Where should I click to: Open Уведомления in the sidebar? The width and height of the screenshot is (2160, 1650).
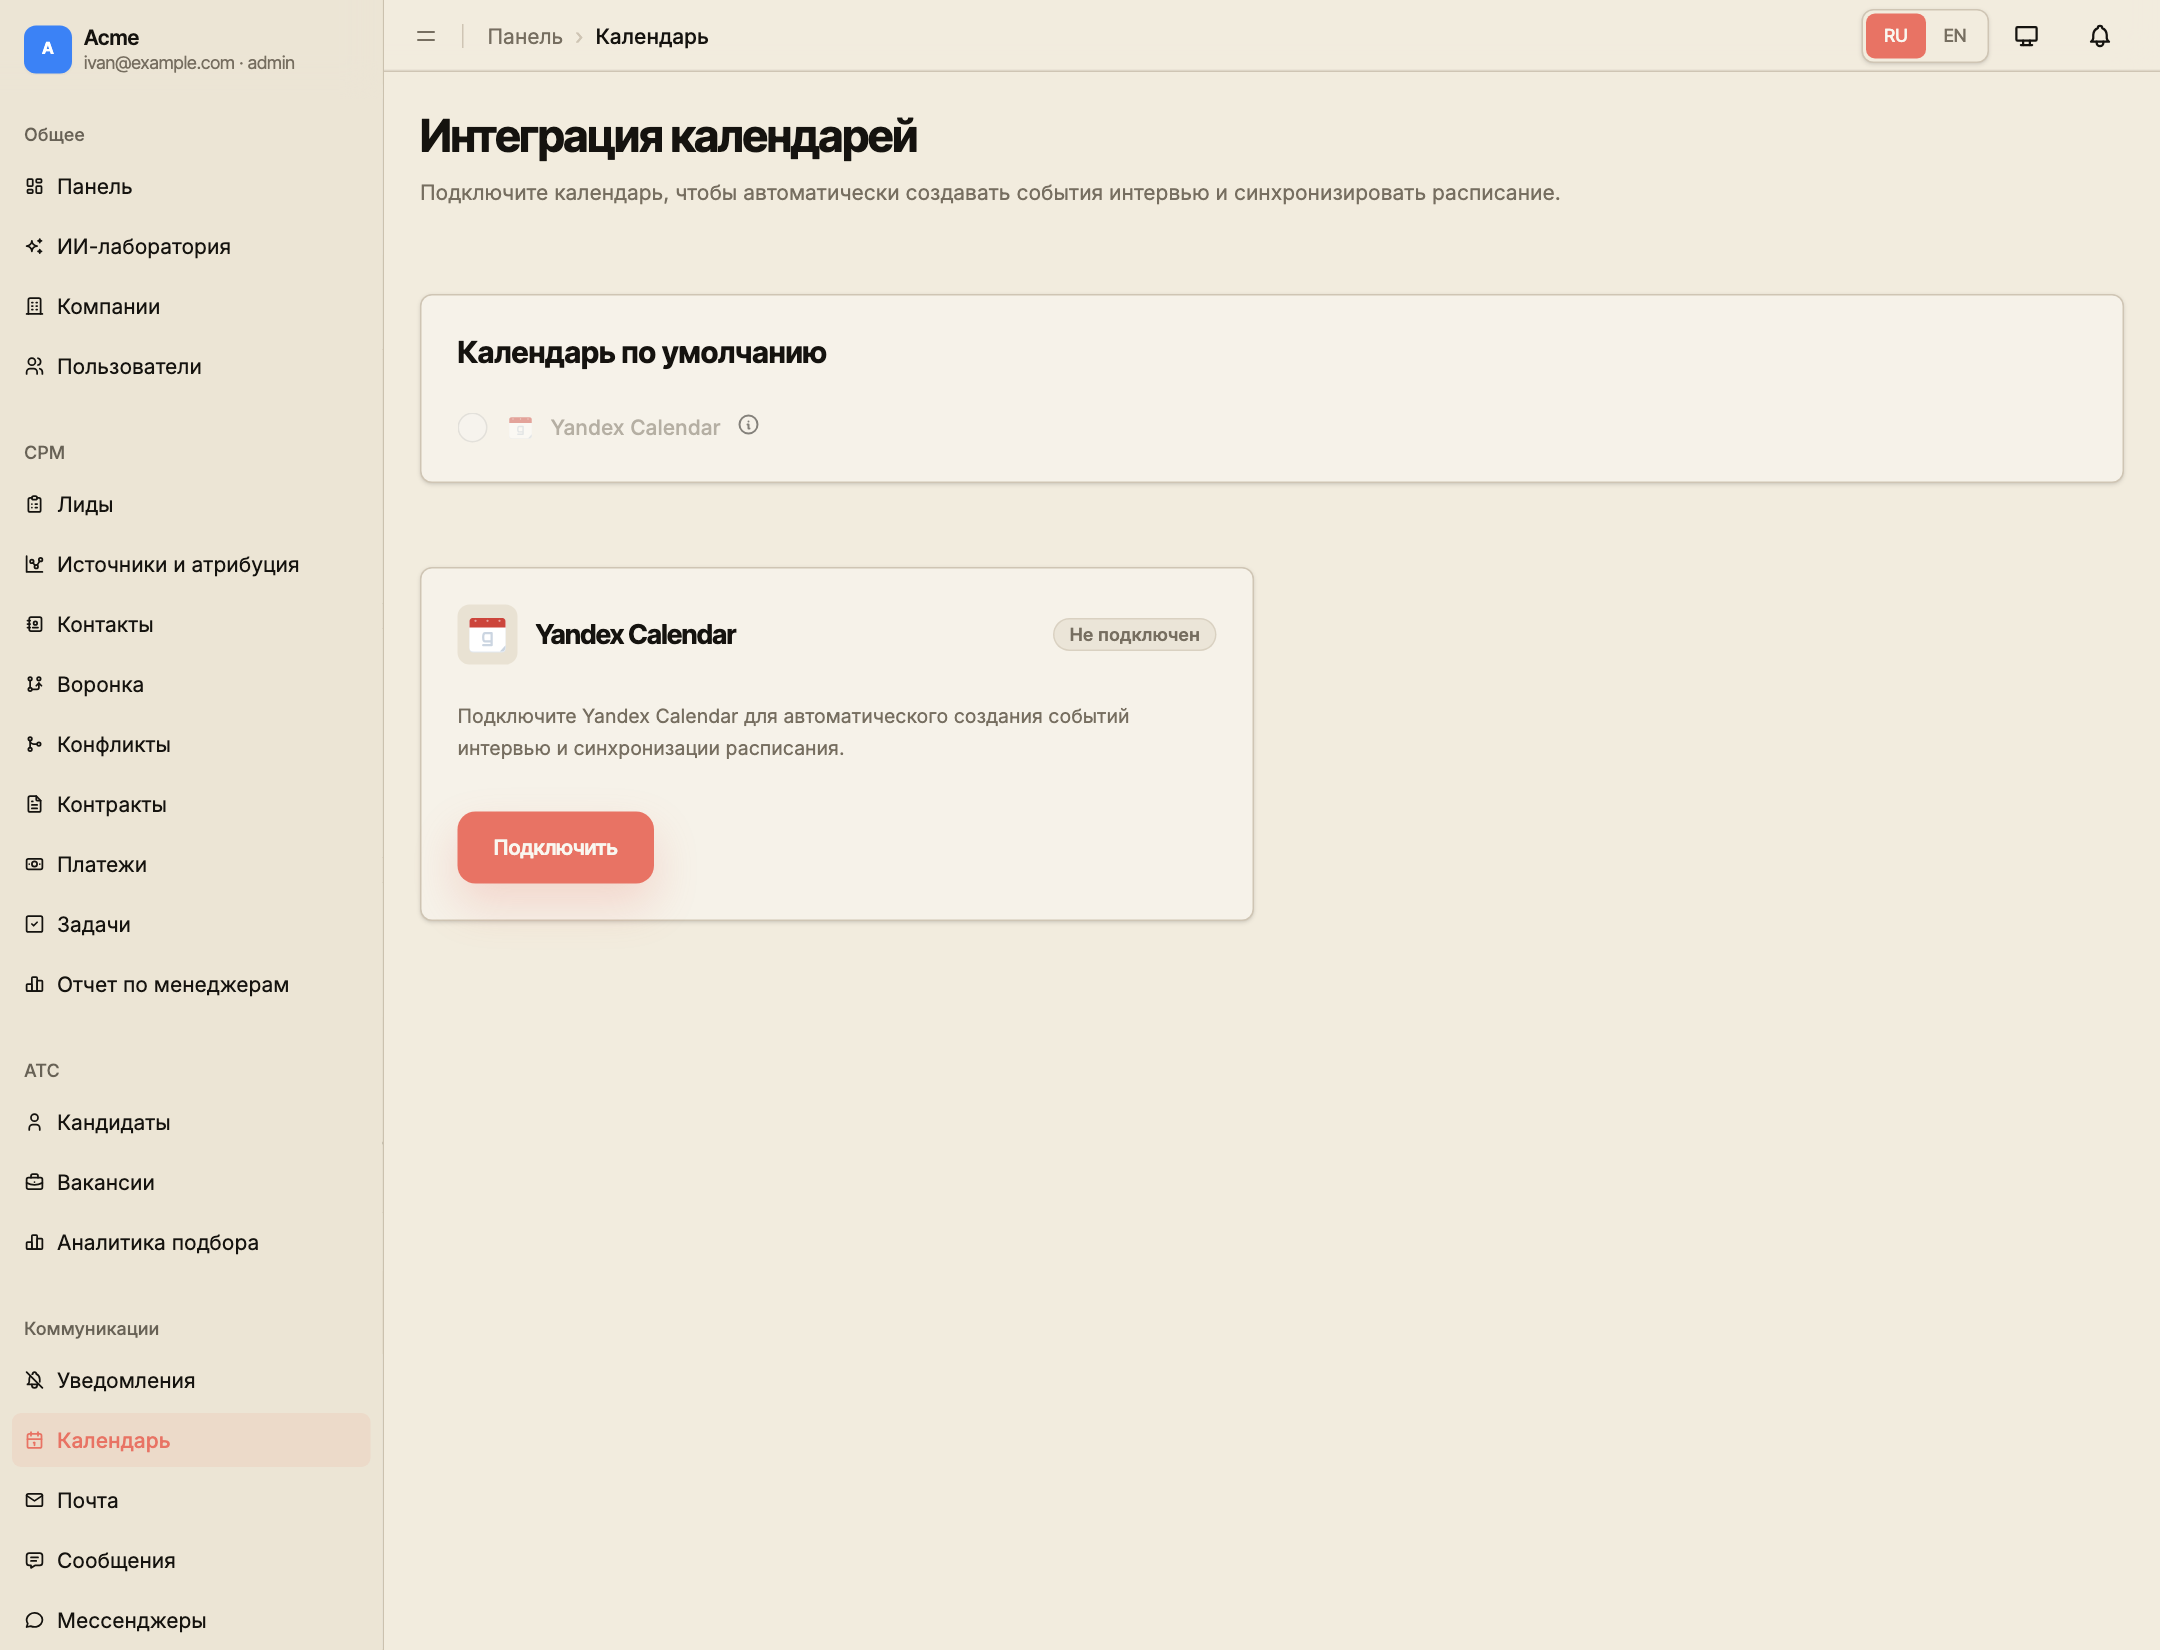click(x=191, y=1380)
